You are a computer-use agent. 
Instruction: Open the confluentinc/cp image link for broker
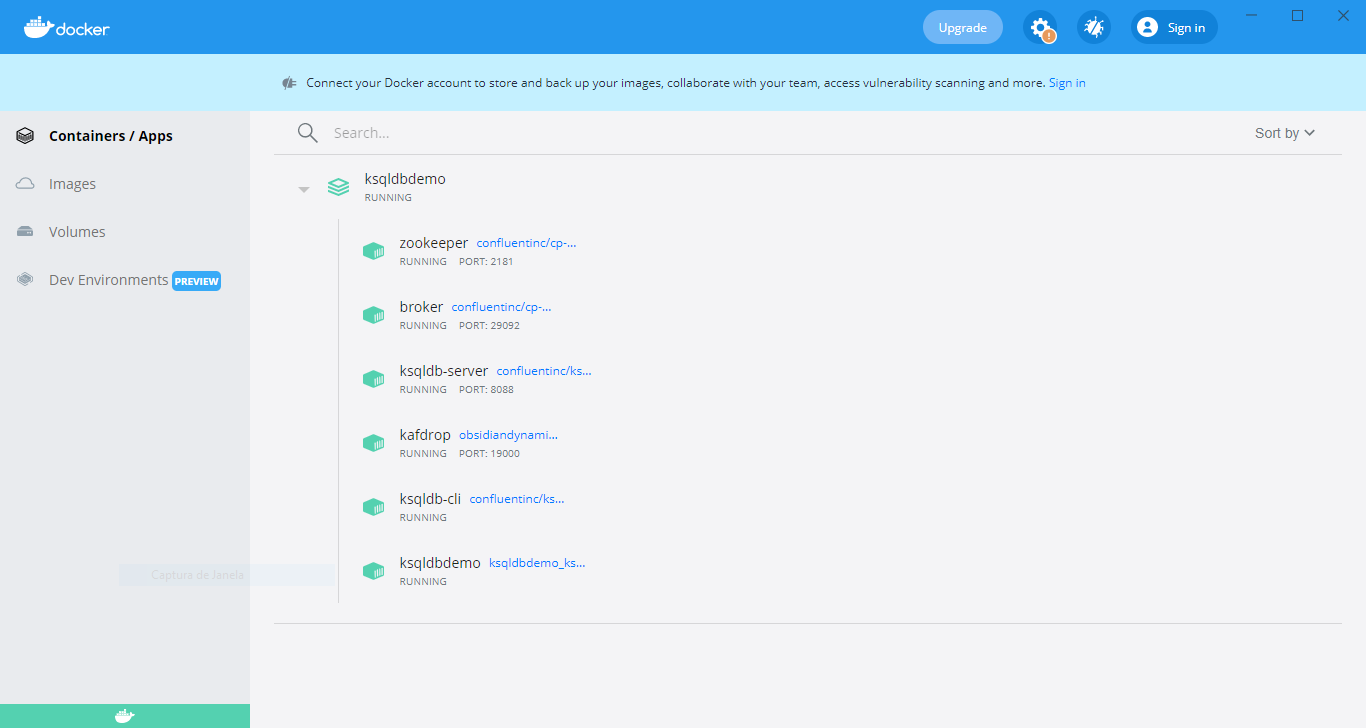point(501,306)
